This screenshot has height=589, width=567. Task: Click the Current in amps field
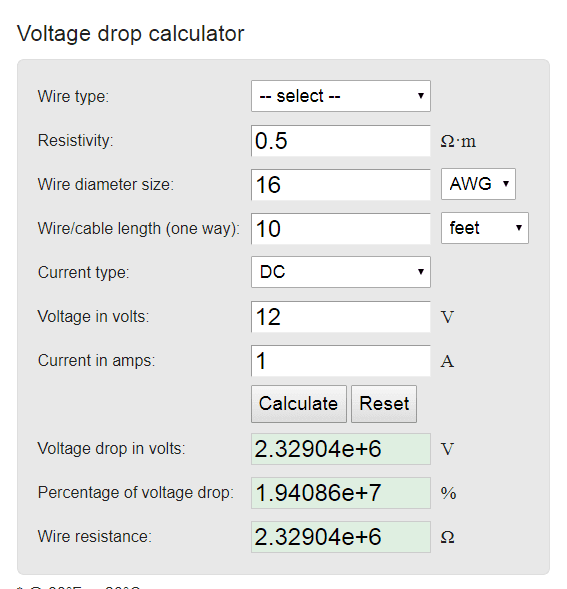[340, 361]
